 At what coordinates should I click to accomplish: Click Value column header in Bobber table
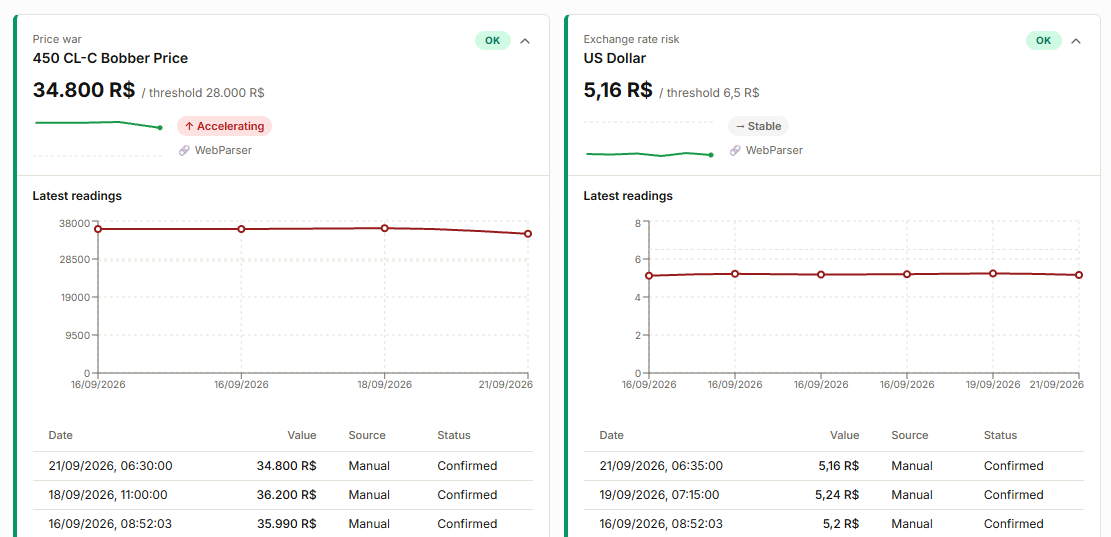[302, 435]
